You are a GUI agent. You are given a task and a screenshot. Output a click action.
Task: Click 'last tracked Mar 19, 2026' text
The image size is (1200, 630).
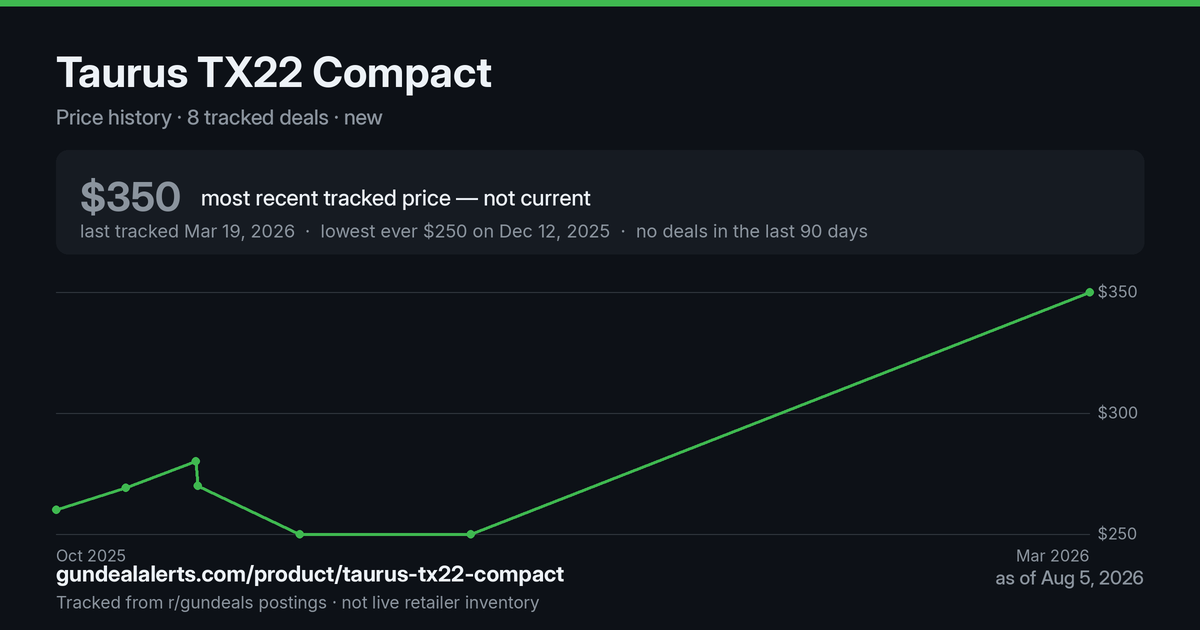coord(187,231)
